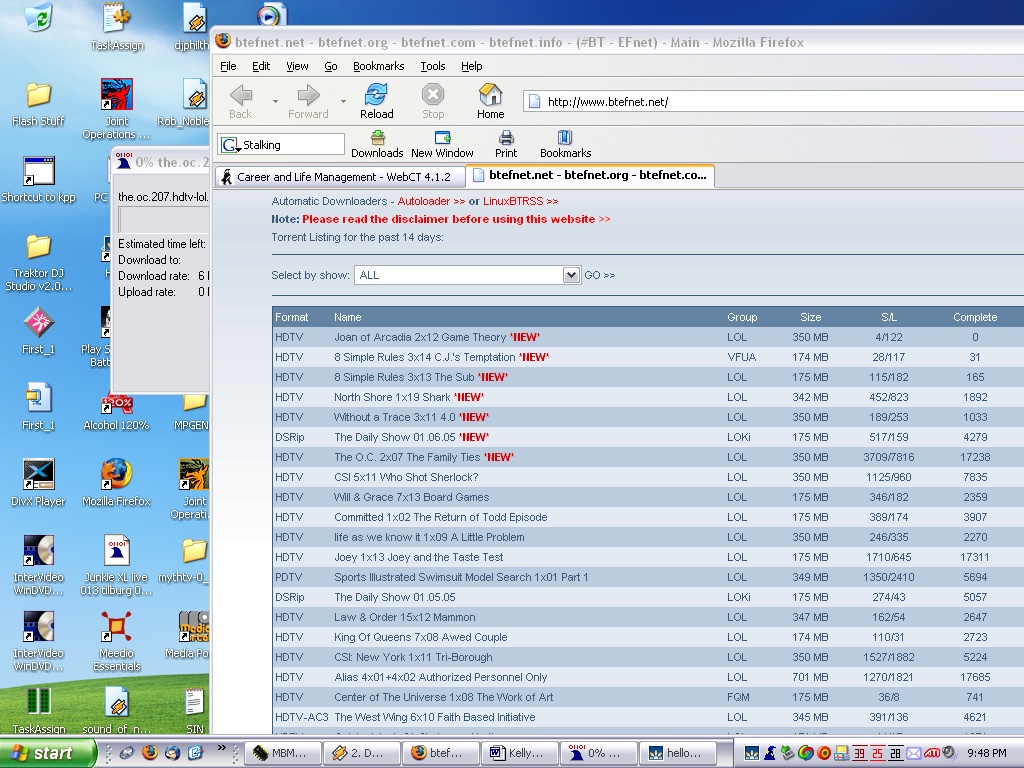Screen dimensions: 1024x768
Task: Expand the quick launch overflow chevron
Action: click(x=221, y=748)
